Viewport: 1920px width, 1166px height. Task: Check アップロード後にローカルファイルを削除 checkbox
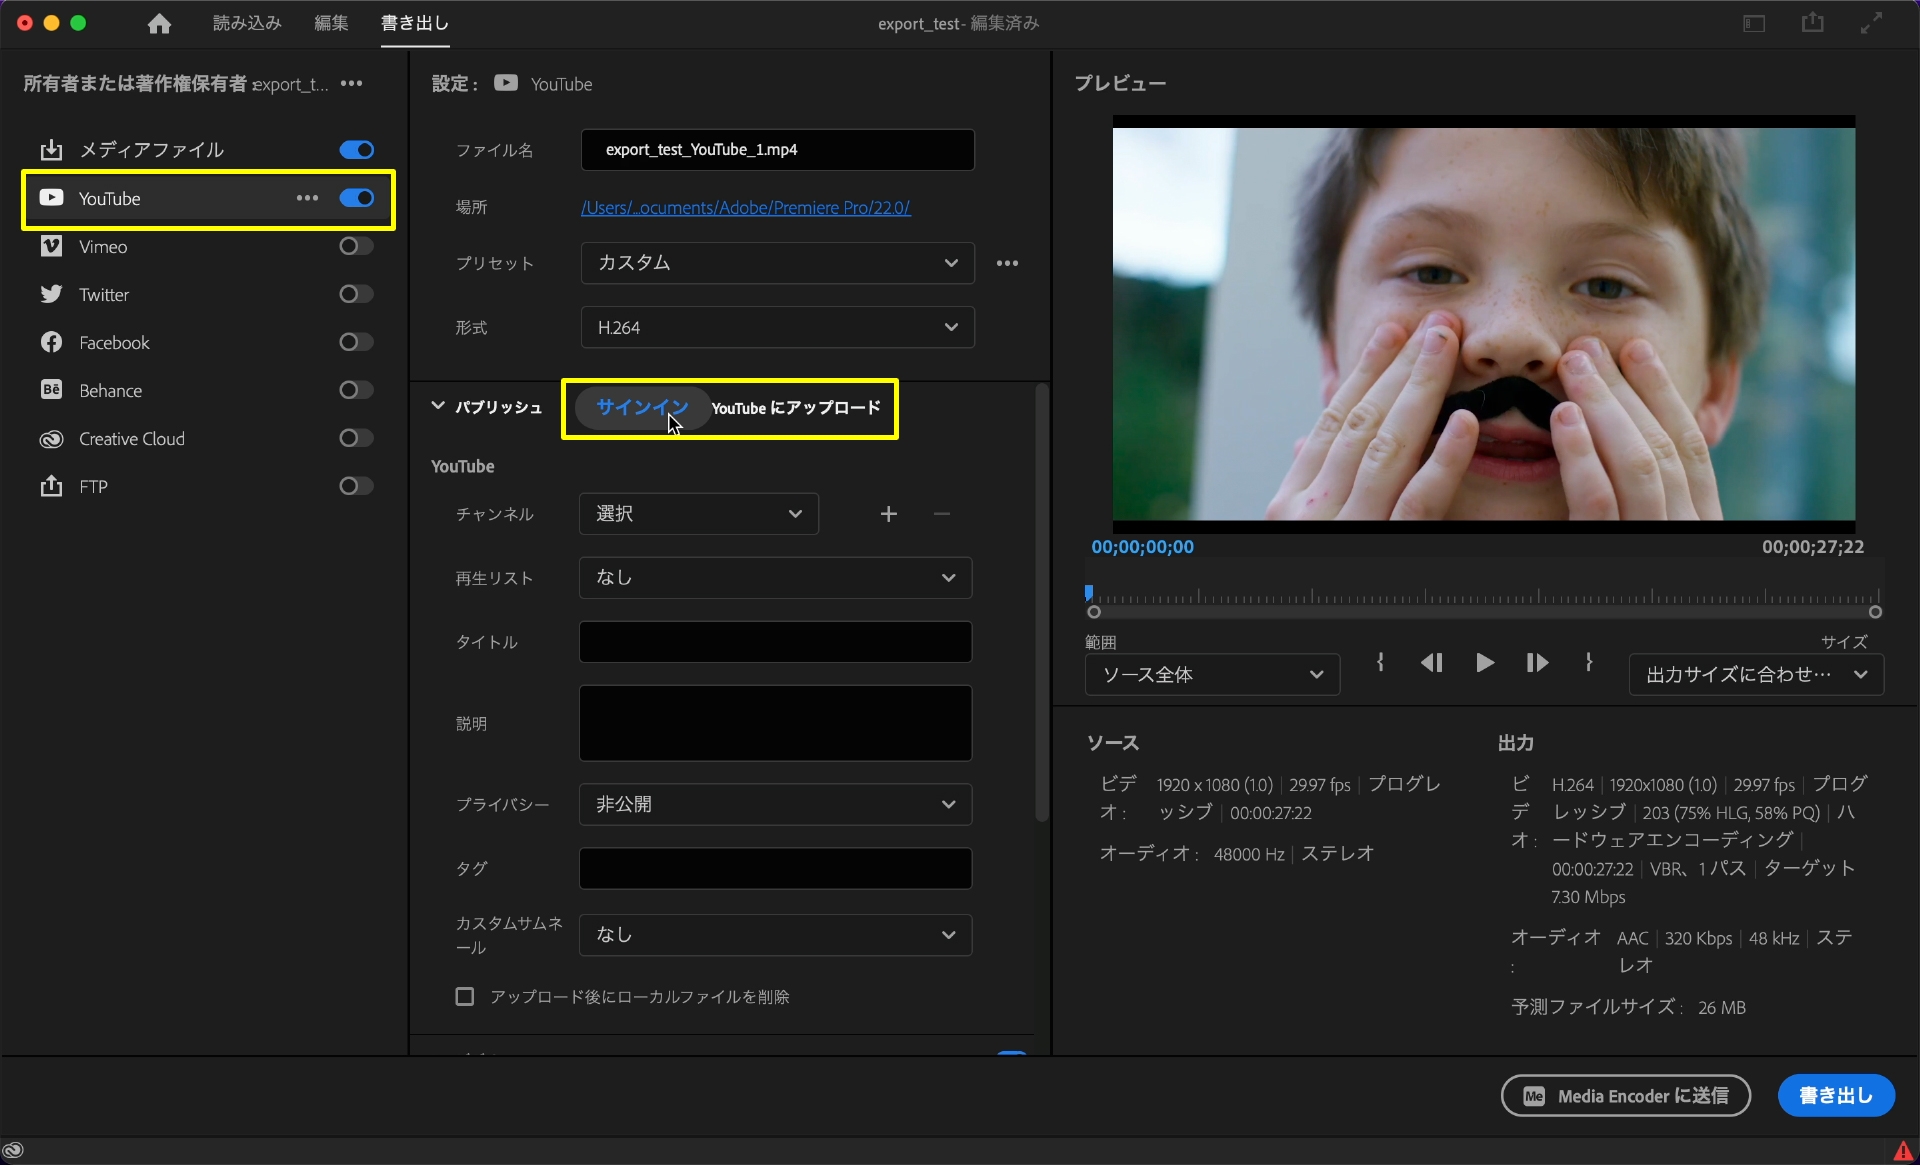click(465, 997)
